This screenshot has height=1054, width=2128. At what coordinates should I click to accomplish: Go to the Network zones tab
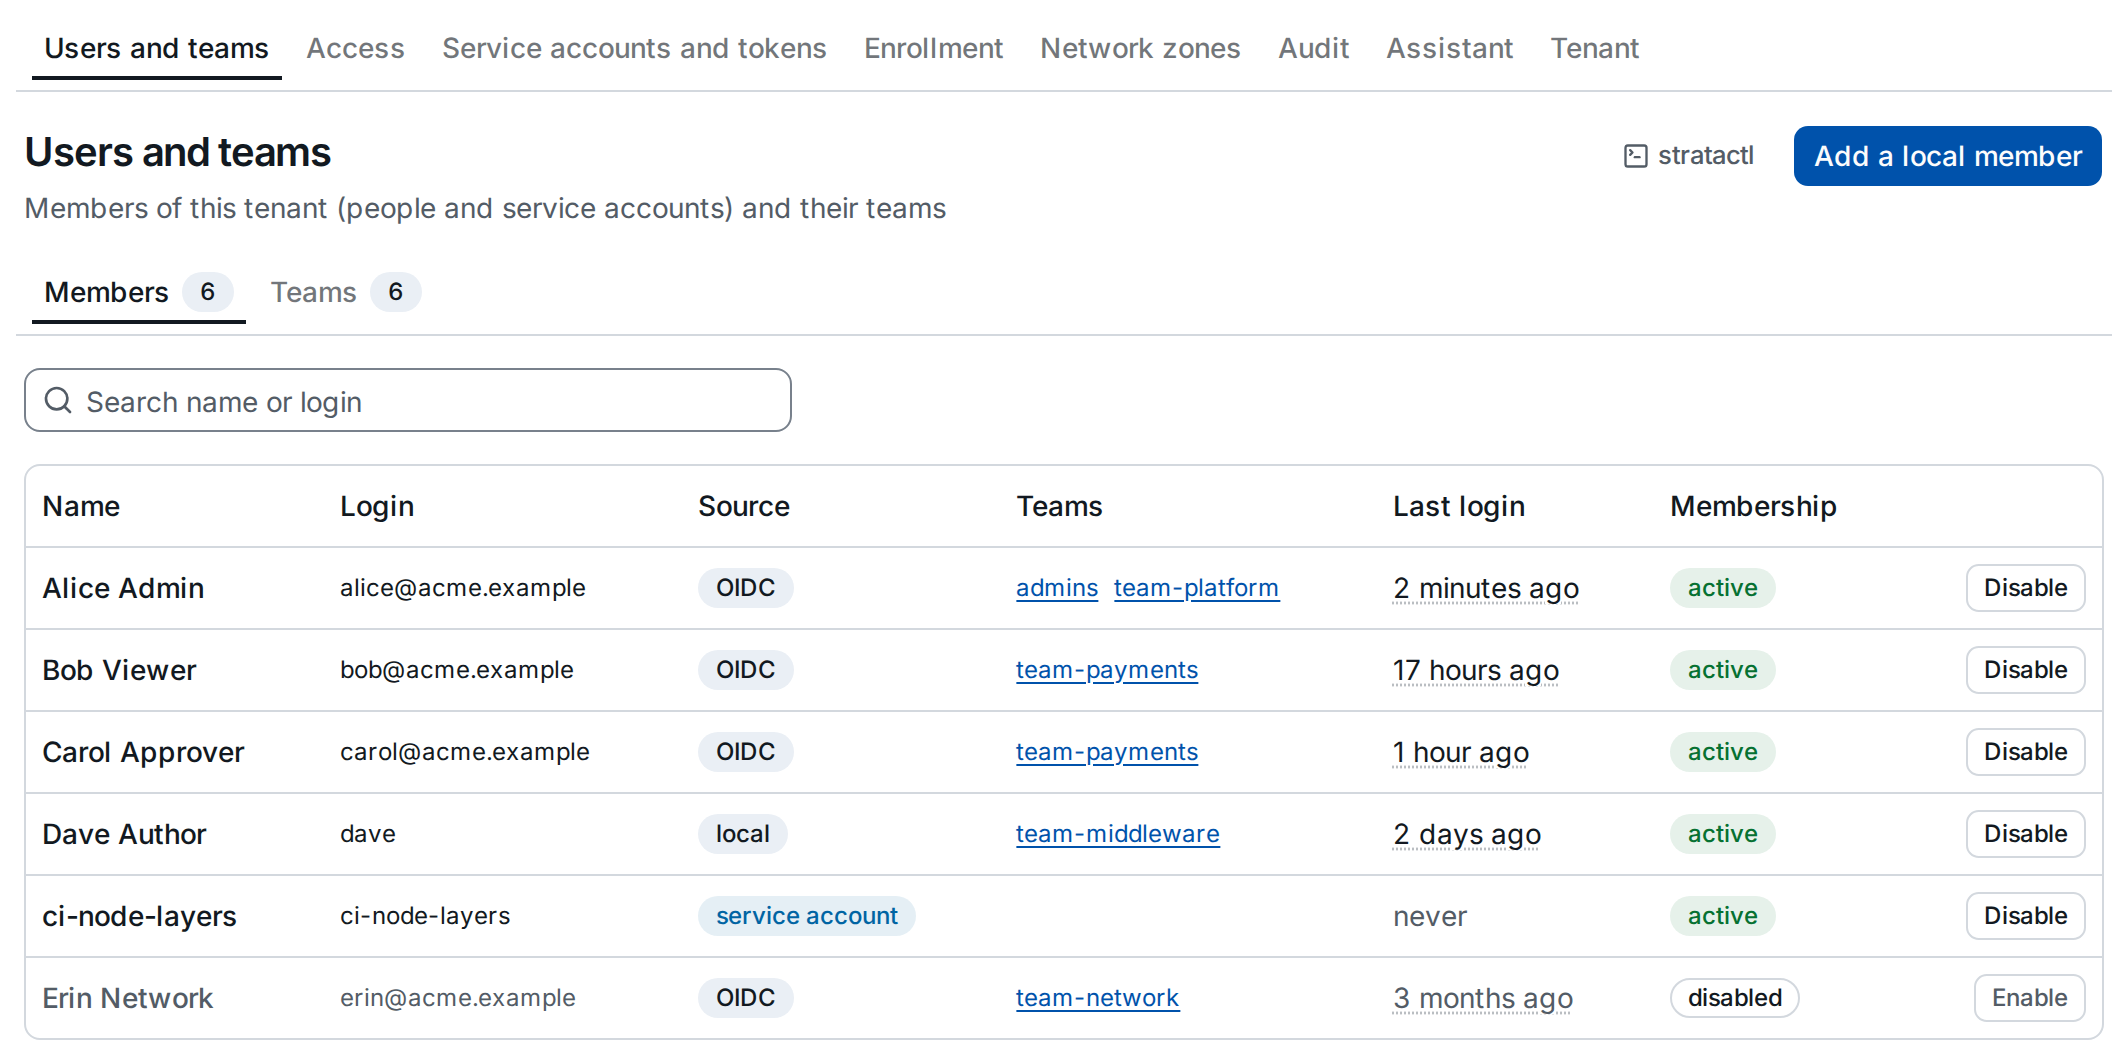pos(1140,48)
